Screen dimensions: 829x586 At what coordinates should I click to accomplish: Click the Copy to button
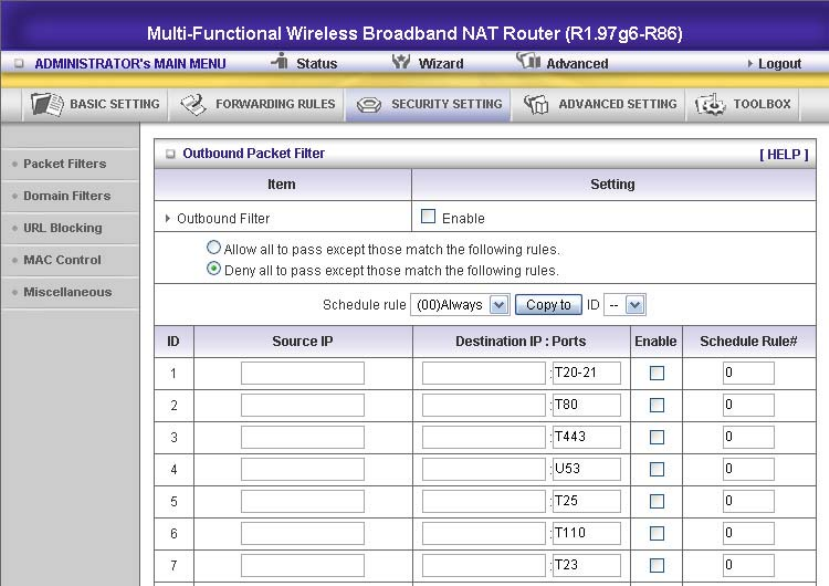point(548,305)
